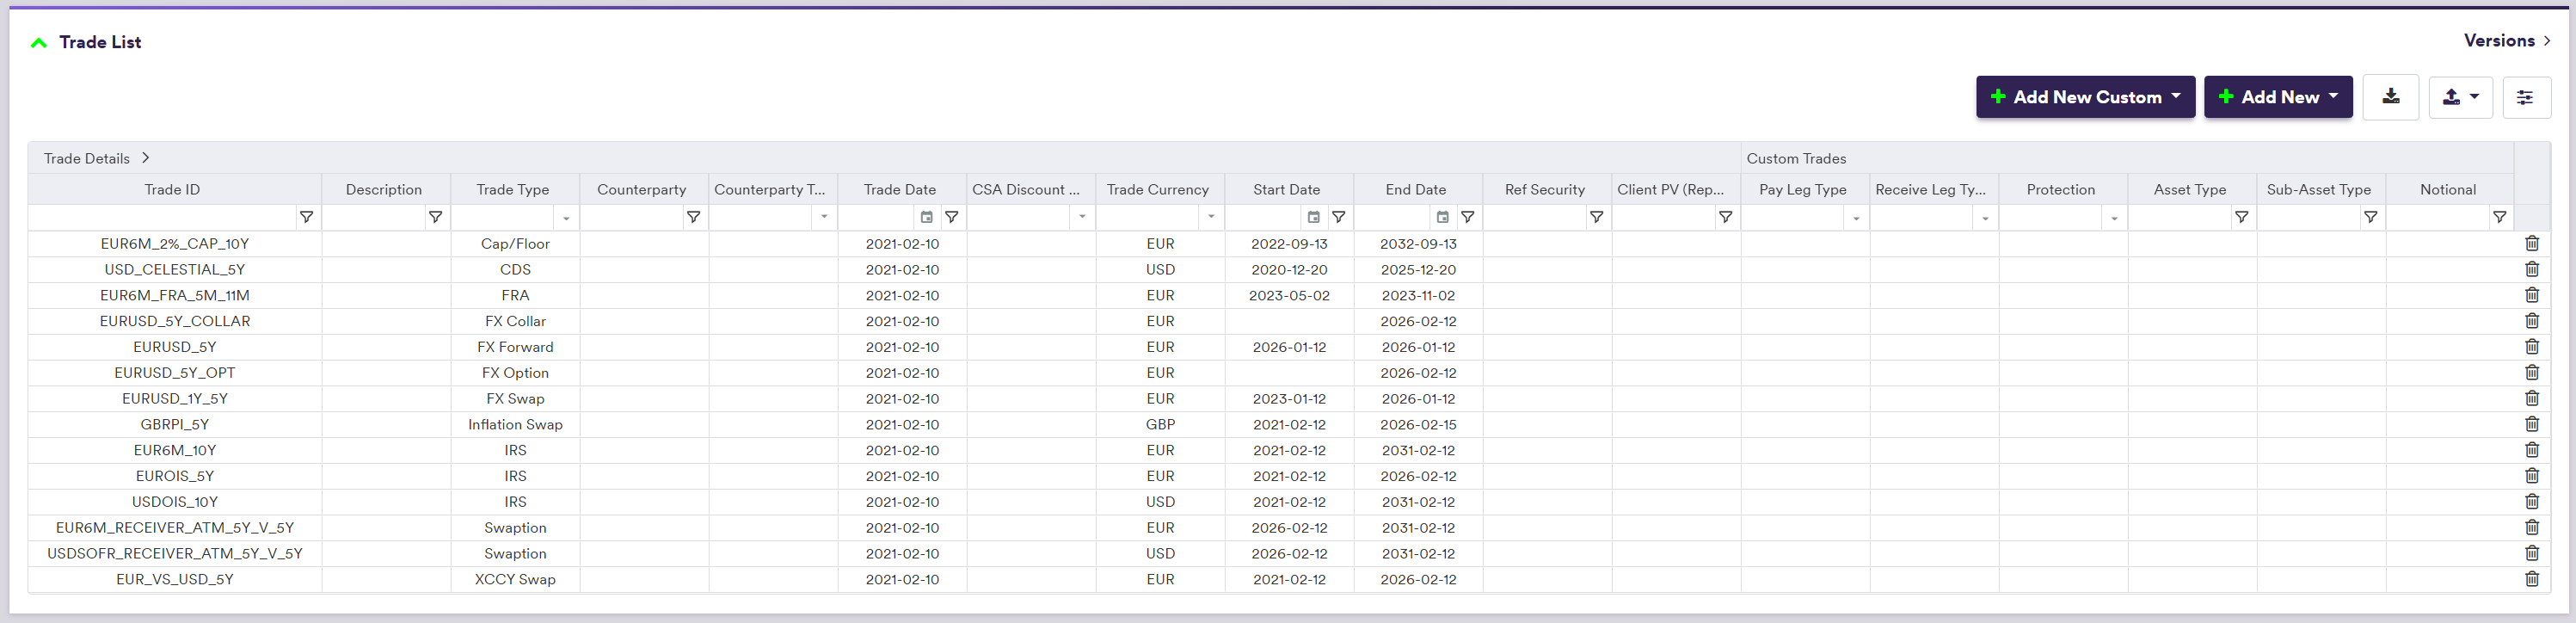
Task: Open the upload dropdown button
Action: coord(2460,97)
